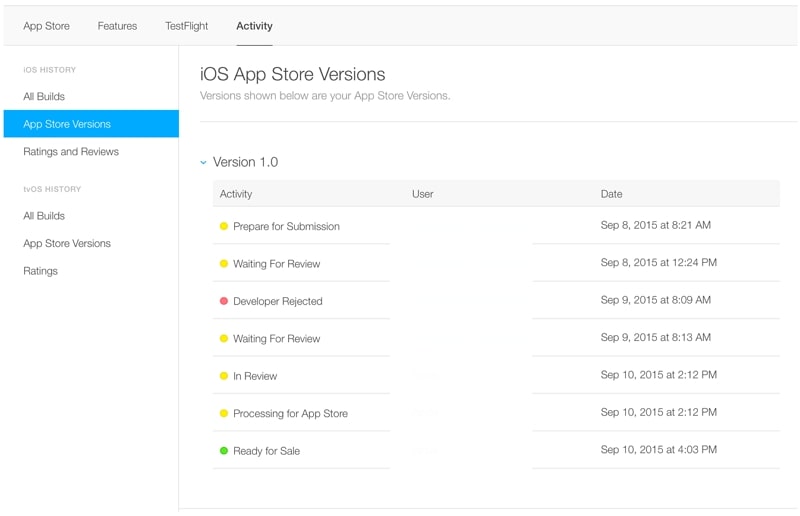Click yellow dot beside Sep 8 Waiting For Review
The width and height of the screenshot is (800, 516).
tap(223, 264)
